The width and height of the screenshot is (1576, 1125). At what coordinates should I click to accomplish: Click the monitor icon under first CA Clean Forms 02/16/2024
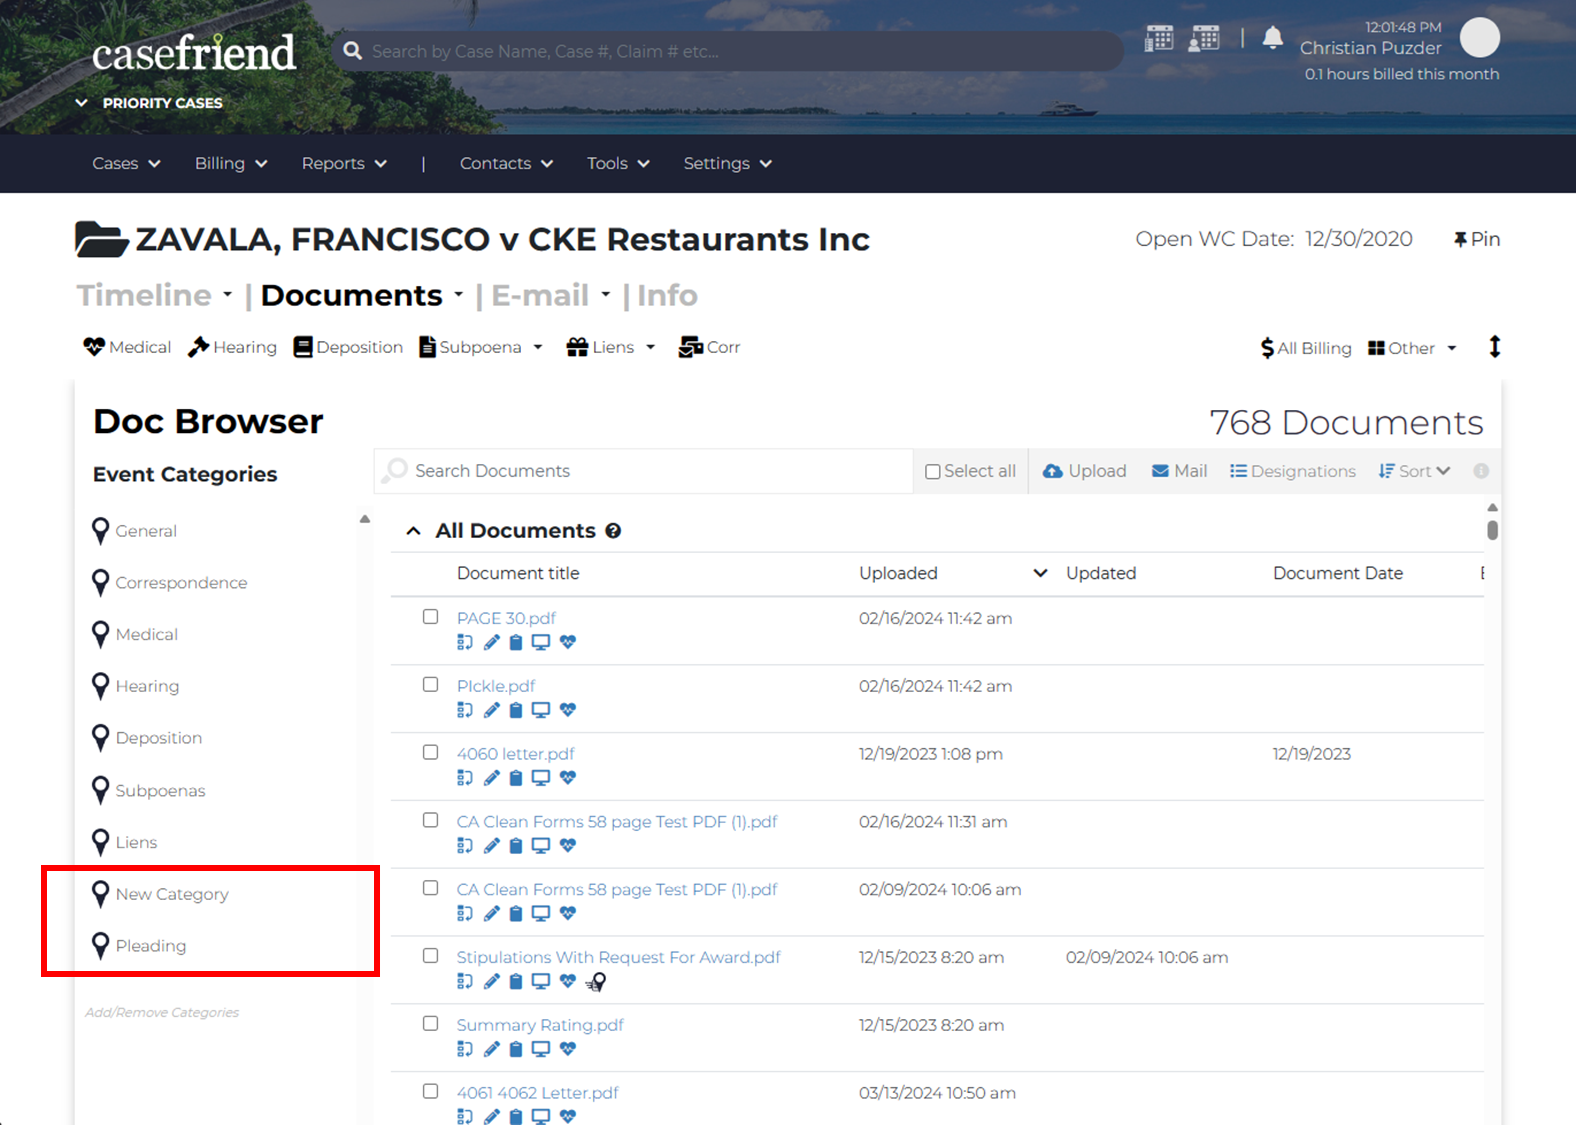coord(541,846)
